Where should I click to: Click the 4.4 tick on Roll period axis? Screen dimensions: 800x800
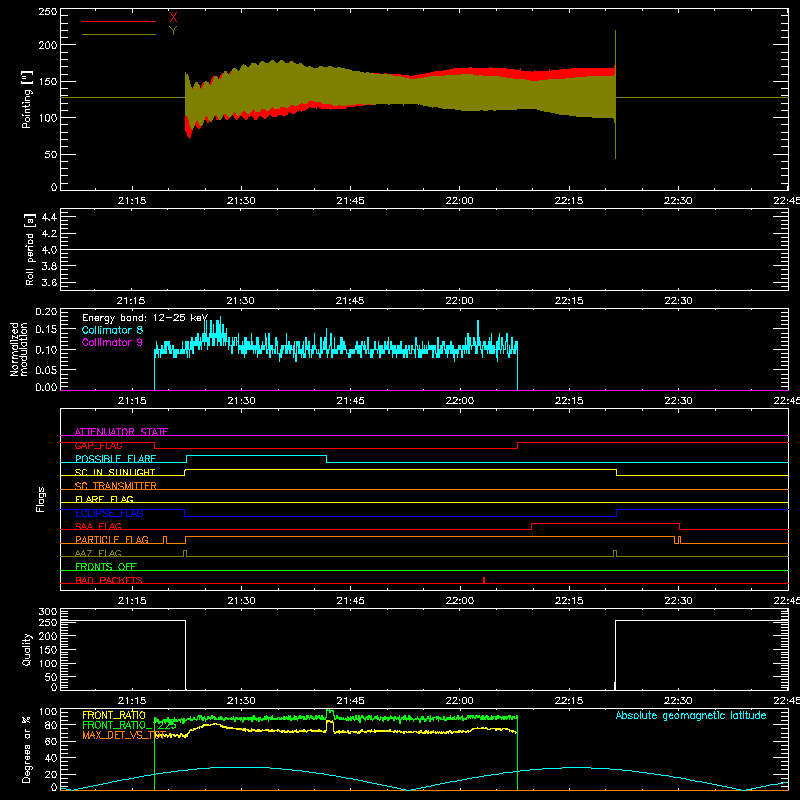pyautogui.click(x=49, y=217)
